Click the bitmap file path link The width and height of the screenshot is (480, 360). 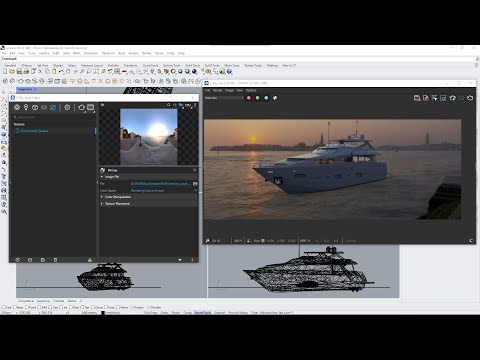161,184
